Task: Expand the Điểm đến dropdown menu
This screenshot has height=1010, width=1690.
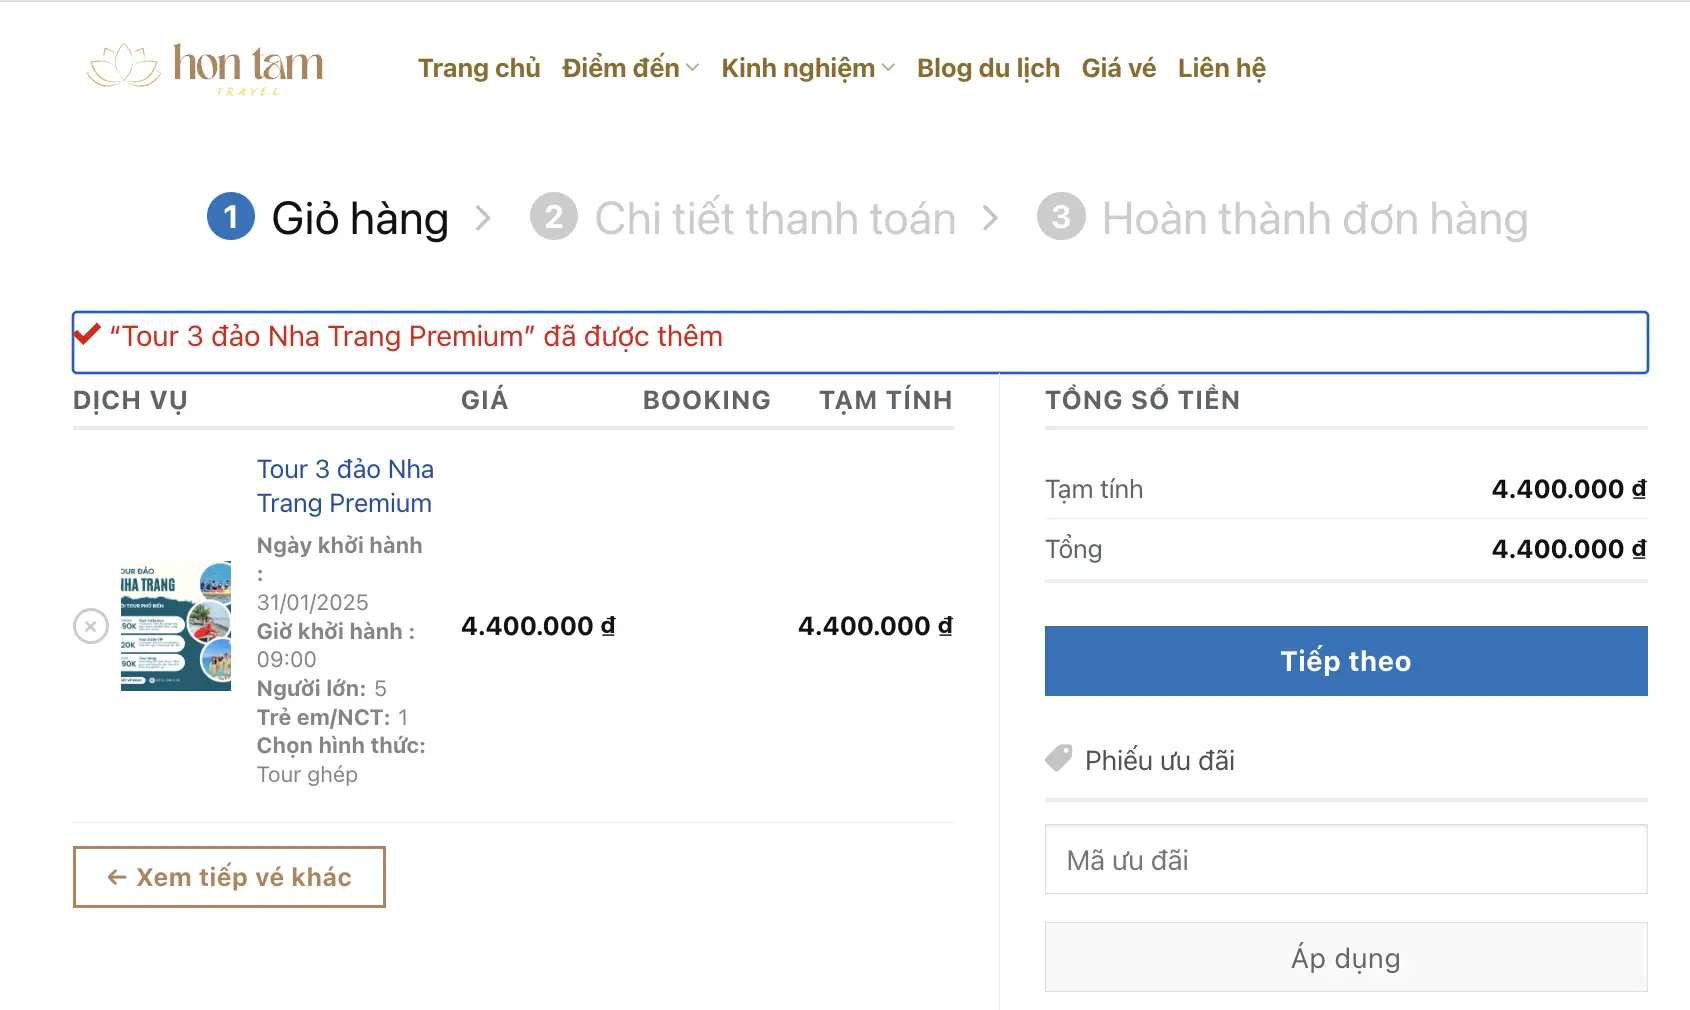Action: [630, 68]
